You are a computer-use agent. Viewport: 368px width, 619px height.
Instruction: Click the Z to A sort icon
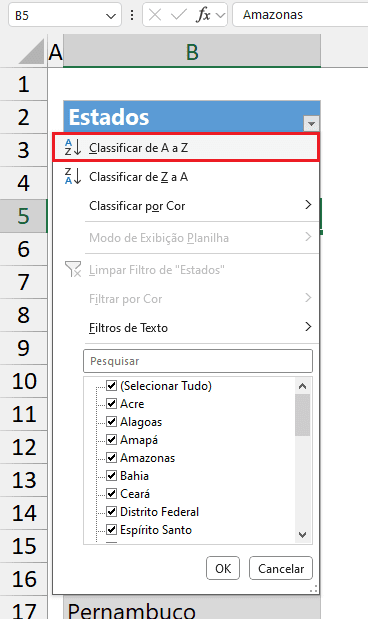73,176
